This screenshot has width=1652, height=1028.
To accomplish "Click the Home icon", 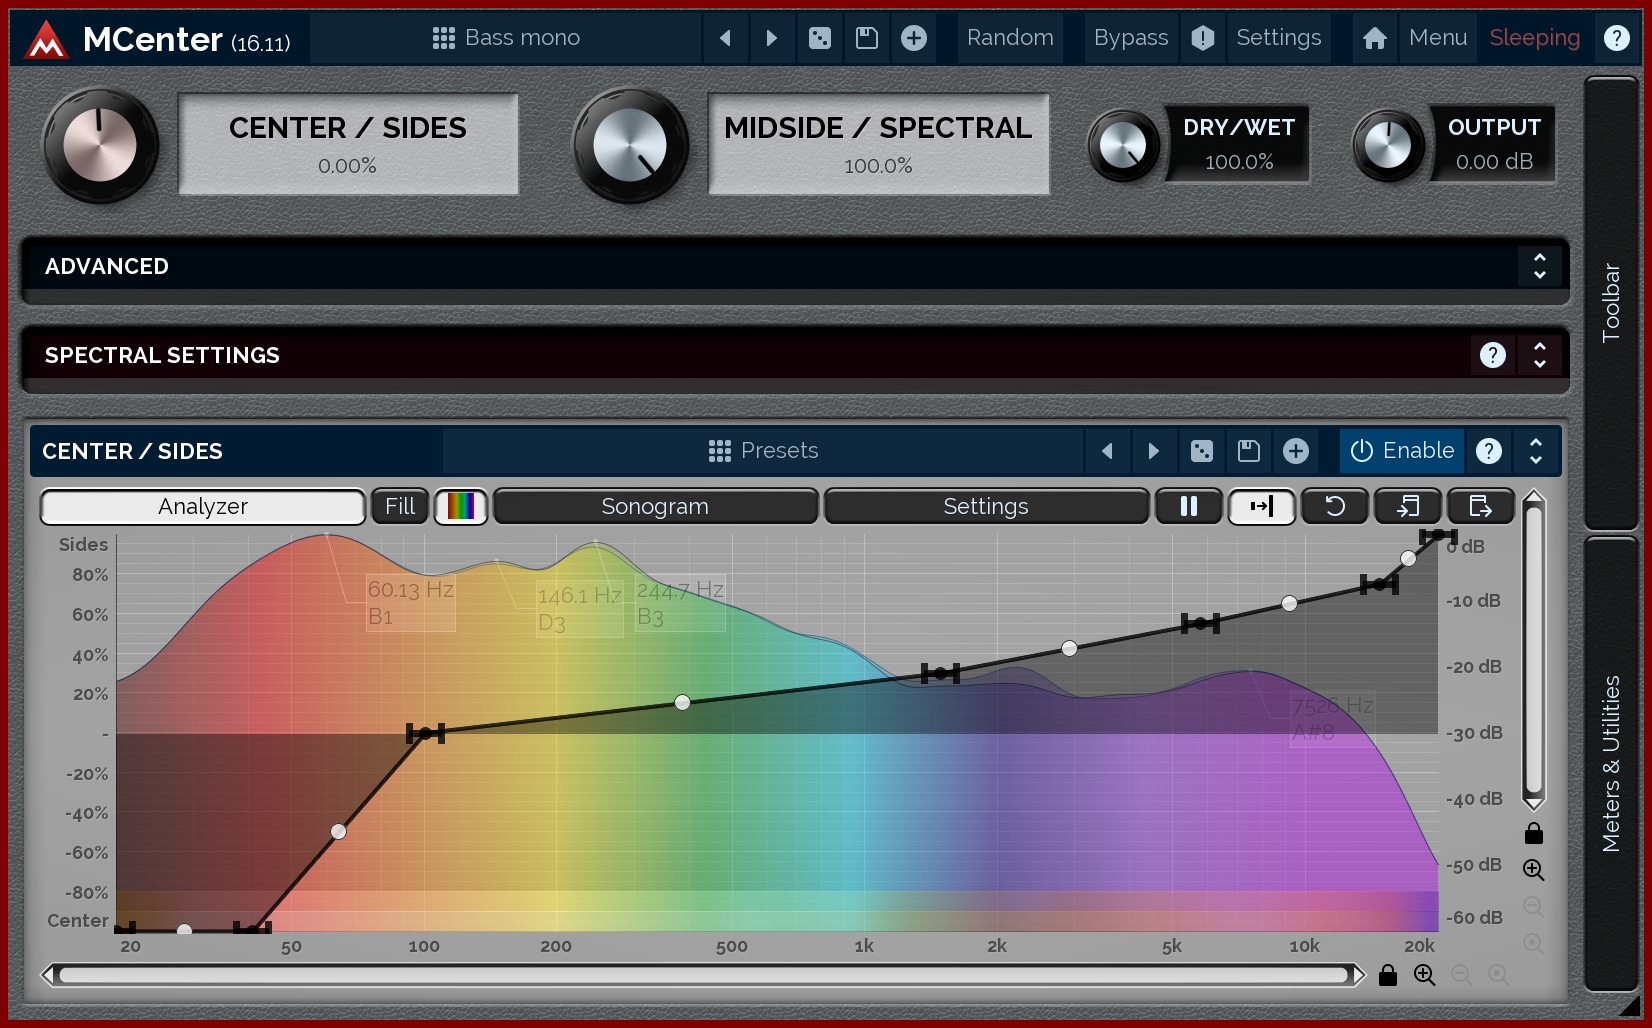I will pyautogui.click(x=1375, y=38).
